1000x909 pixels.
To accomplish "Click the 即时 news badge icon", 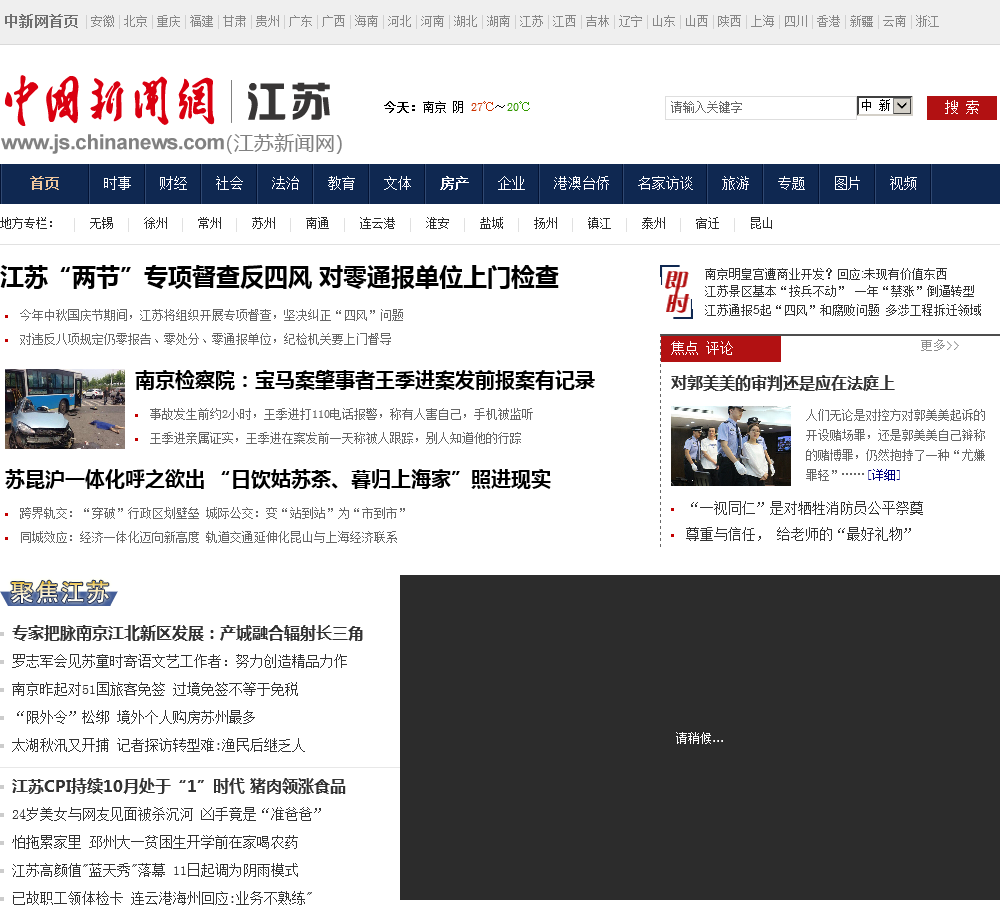I will [x=676, y=292].
